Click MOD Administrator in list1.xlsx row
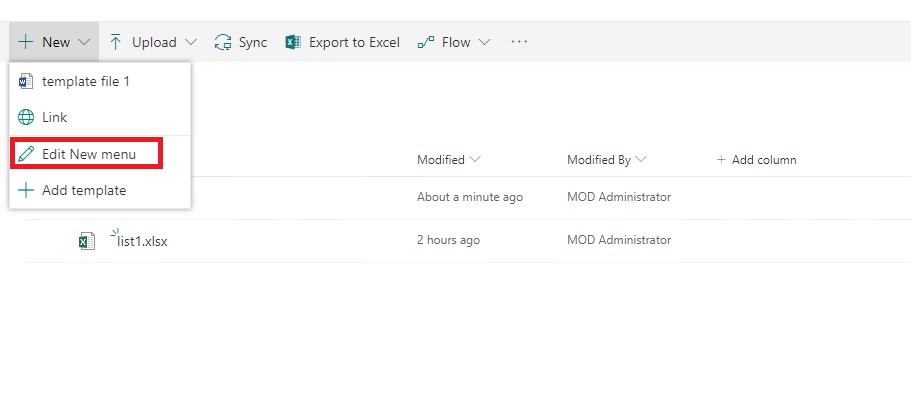Image resolution: width=911 pixels, height=414 pixels. click(x=619, y=240)
